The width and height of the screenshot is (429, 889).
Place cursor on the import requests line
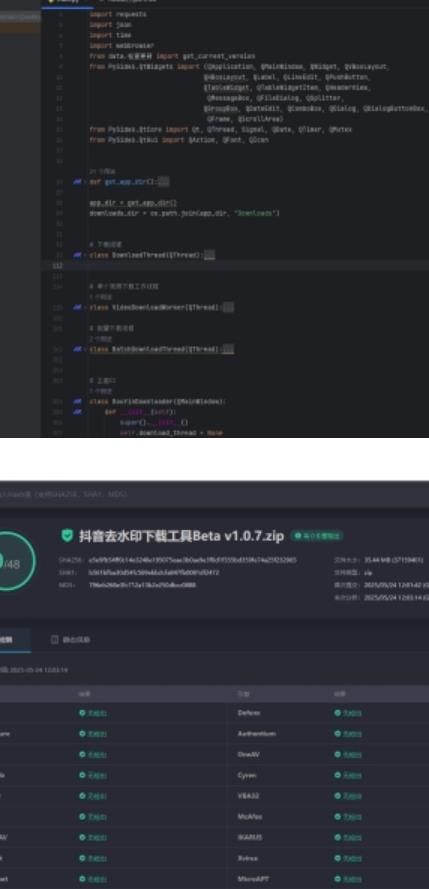tap(118, 14)
